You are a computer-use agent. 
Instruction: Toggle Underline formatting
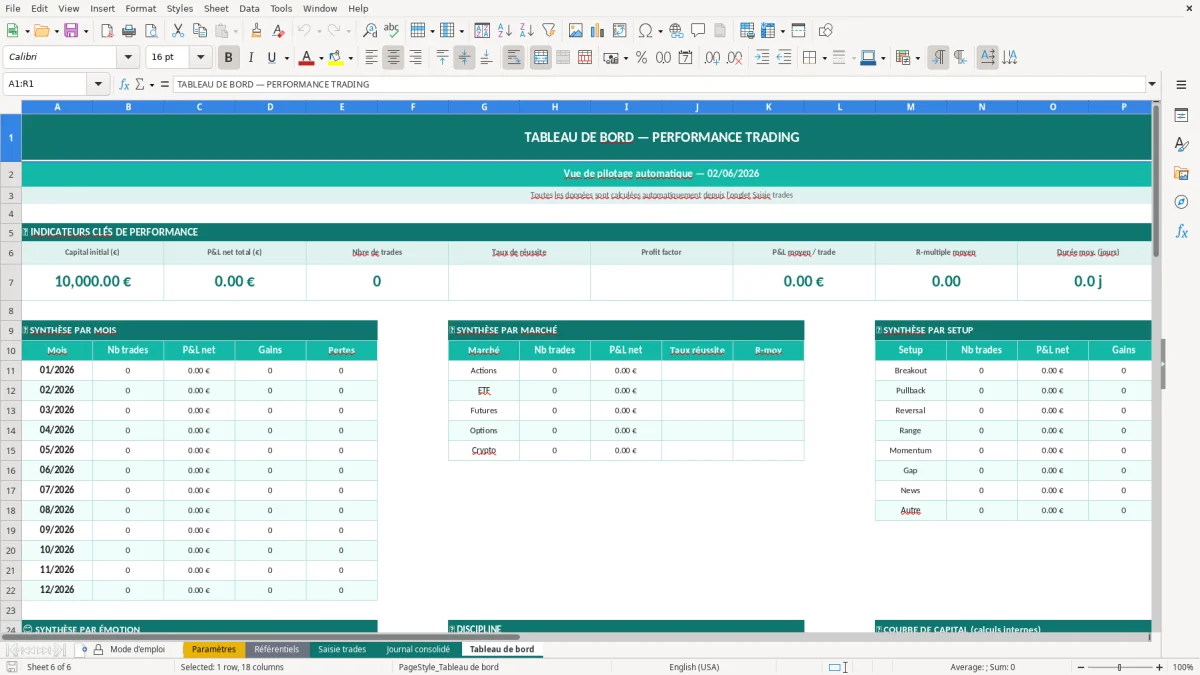(x=271, y=58)
